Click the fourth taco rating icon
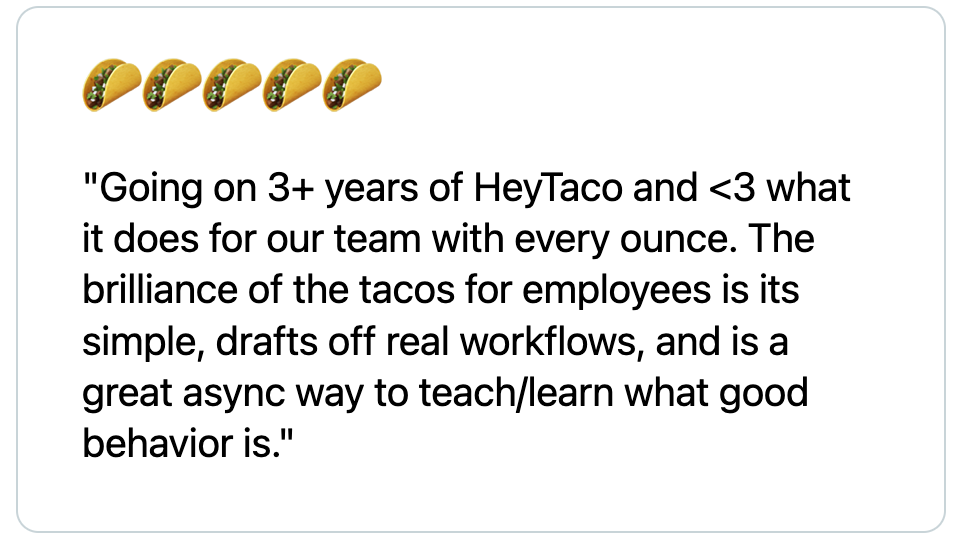 point(291,84)
